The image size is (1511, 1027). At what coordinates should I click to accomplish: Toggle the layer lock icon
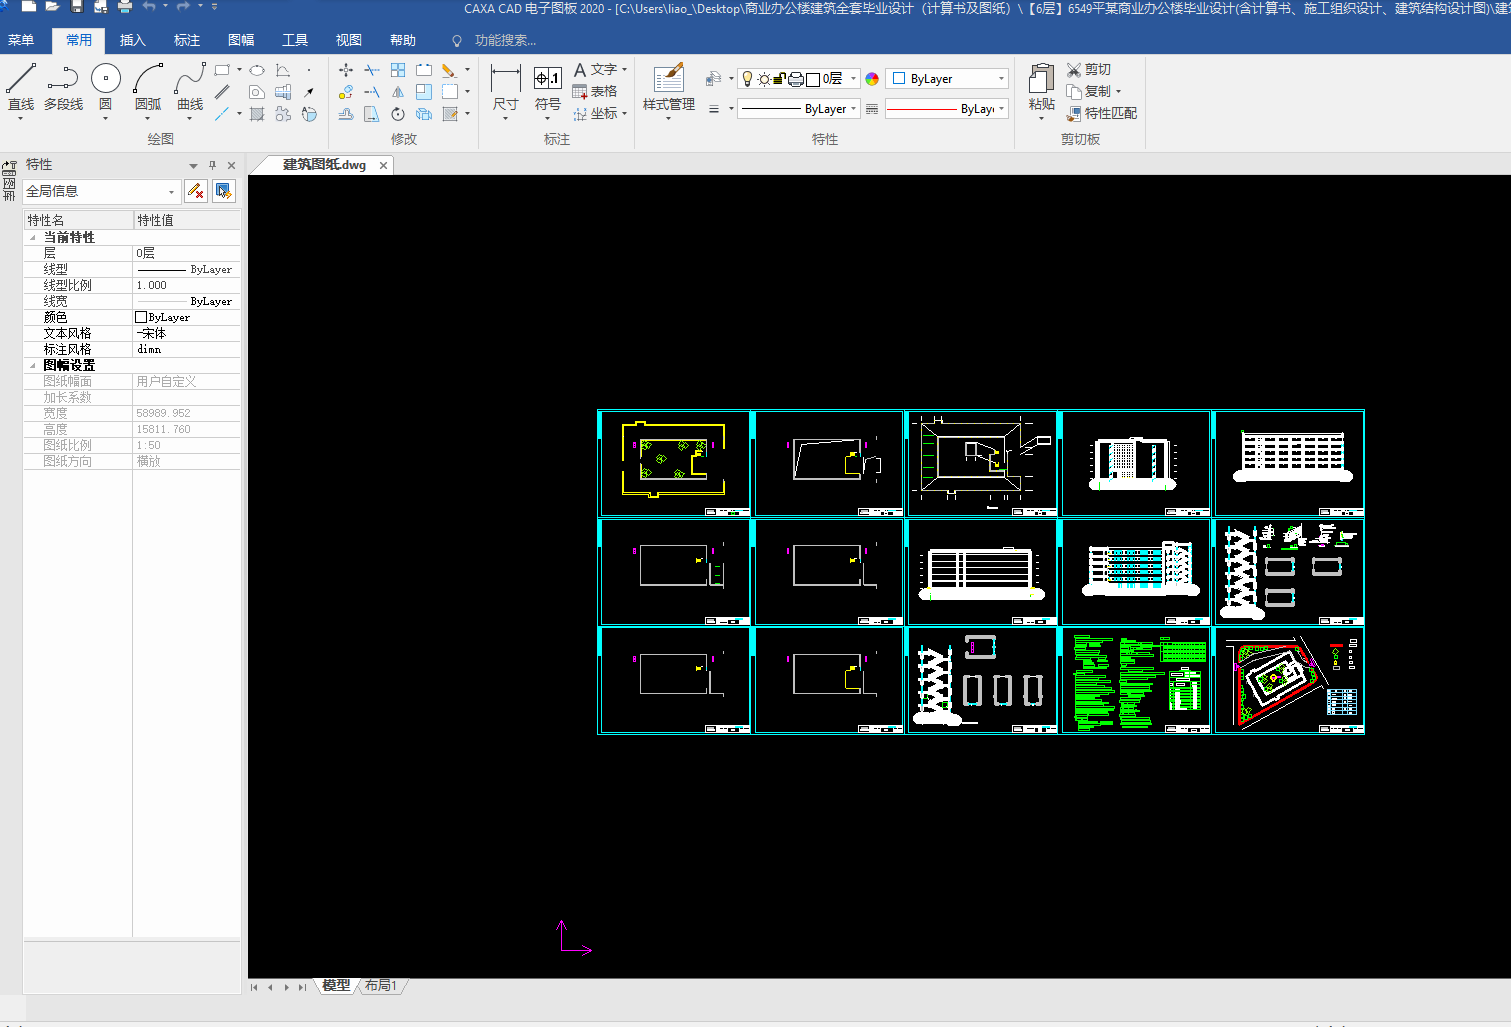pyautogui.click(x=780, y=79)
